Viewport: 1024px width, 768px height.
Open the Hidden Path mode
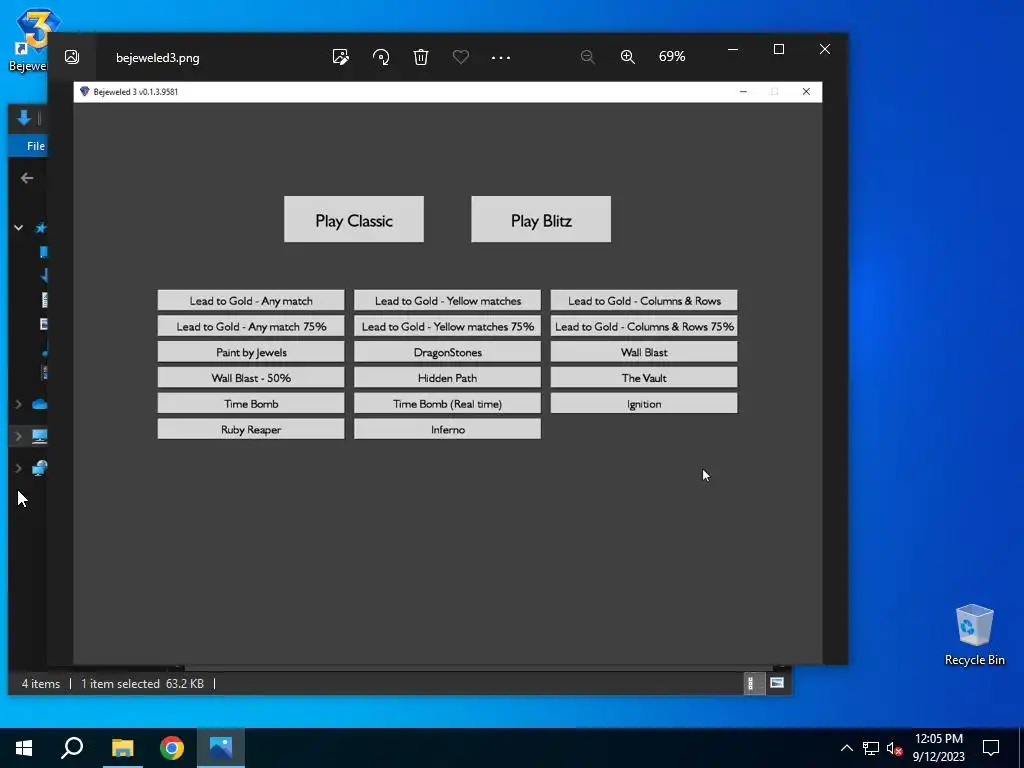coord(447,377)
